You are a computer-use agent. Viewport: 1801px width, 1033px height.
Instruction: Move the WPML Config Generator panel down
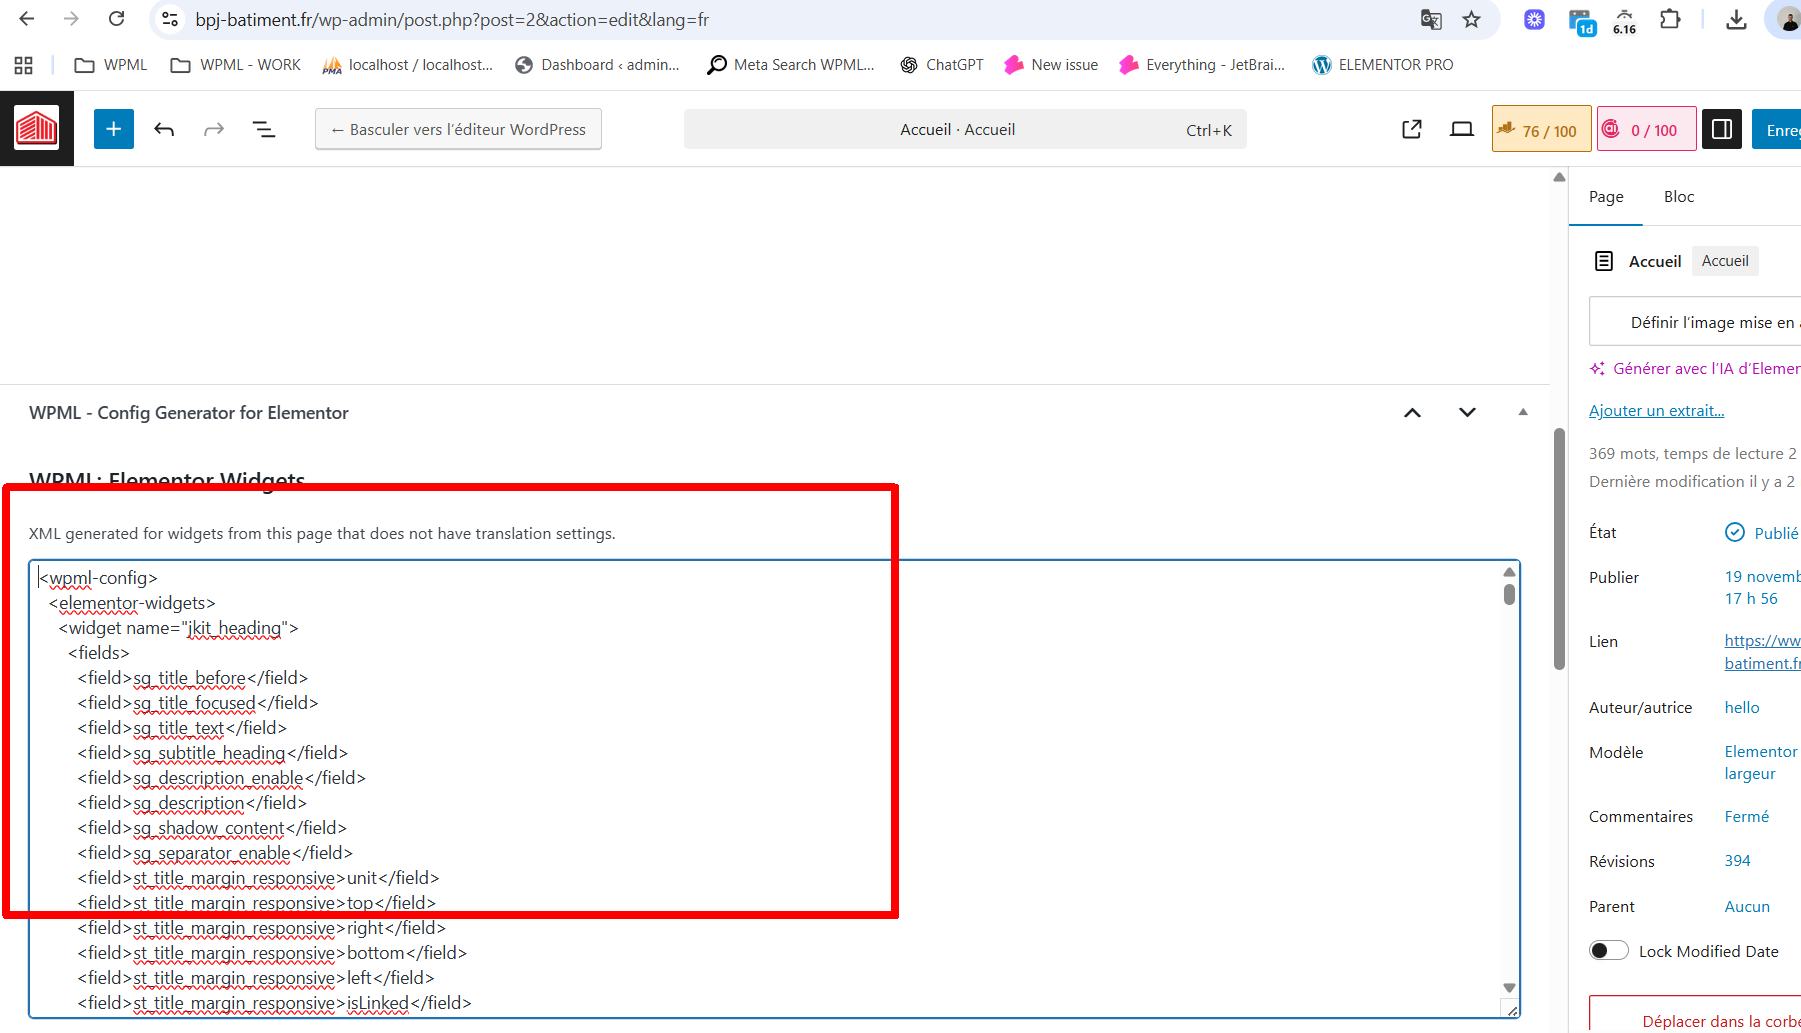point(1467,412)
